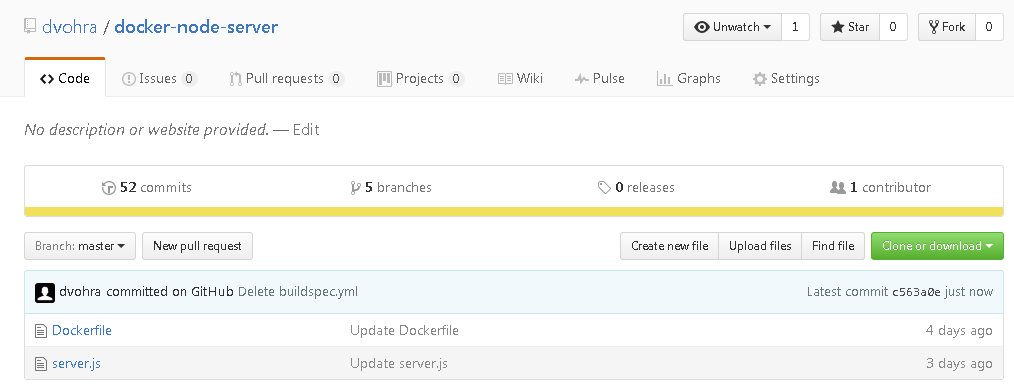Open Clone or download dropdown
Viewport: 1014px width, 386px height.
(x=937, y=246)
